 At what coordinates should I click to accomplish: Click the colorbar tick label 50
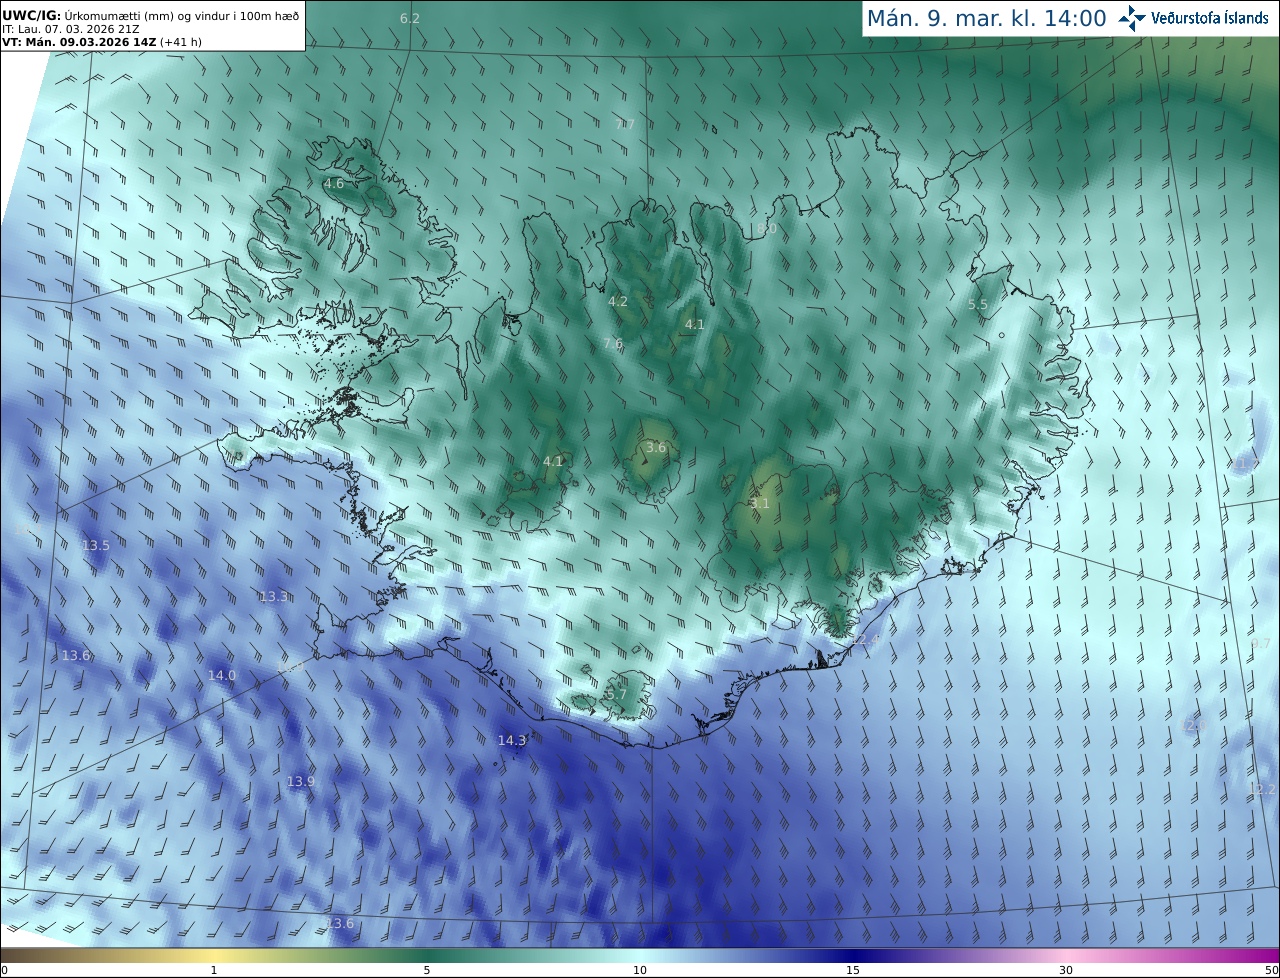coord(1272,970)
